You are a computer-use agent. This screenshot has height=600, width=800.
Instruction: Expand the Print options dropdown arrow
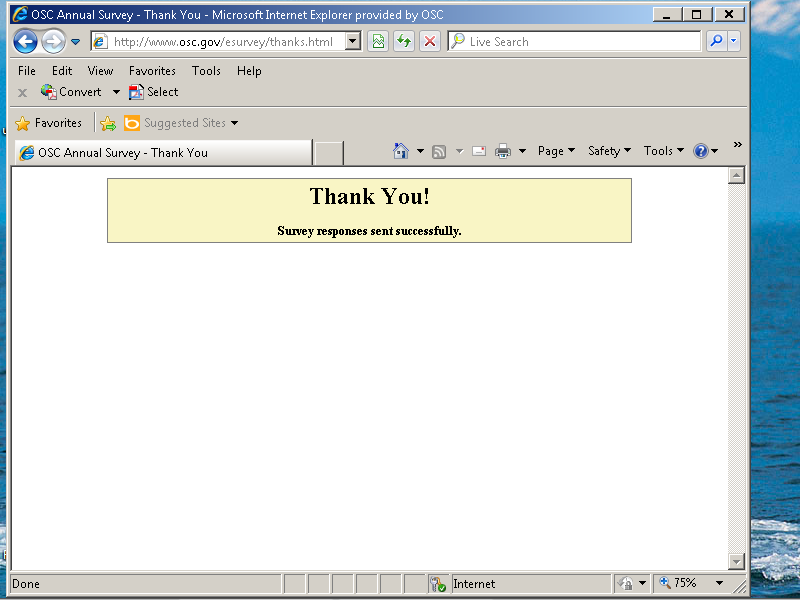pyautogui.click(x=522, y=151)
